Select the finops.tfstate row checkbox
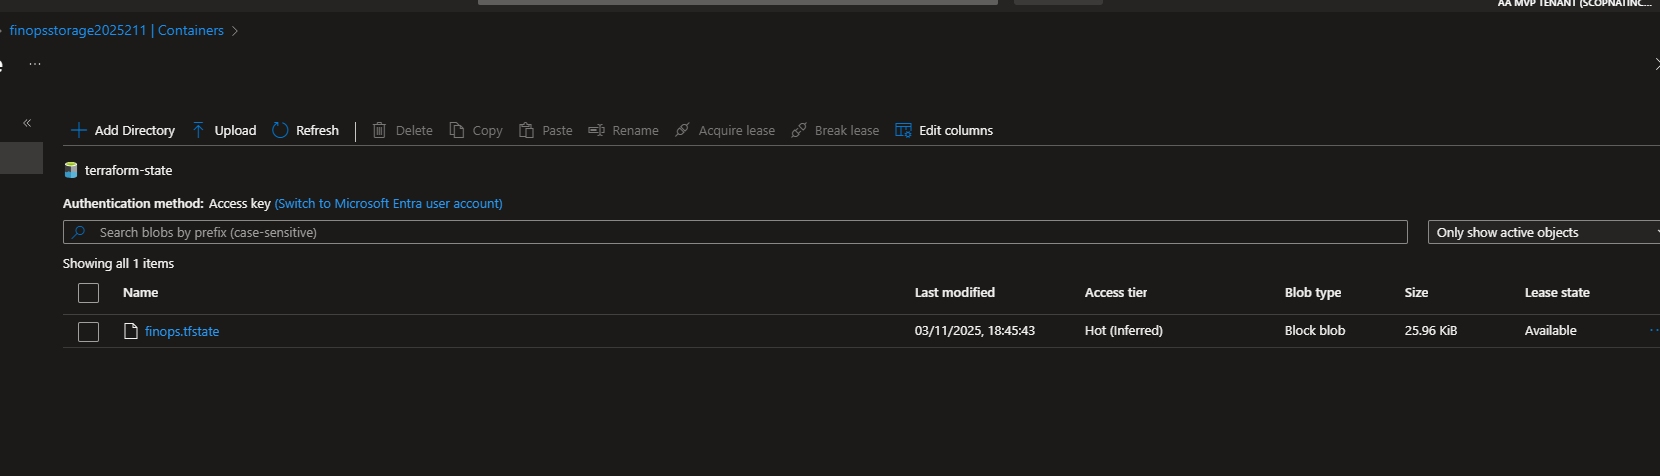The image size is (1660, 476). [89, 331]
